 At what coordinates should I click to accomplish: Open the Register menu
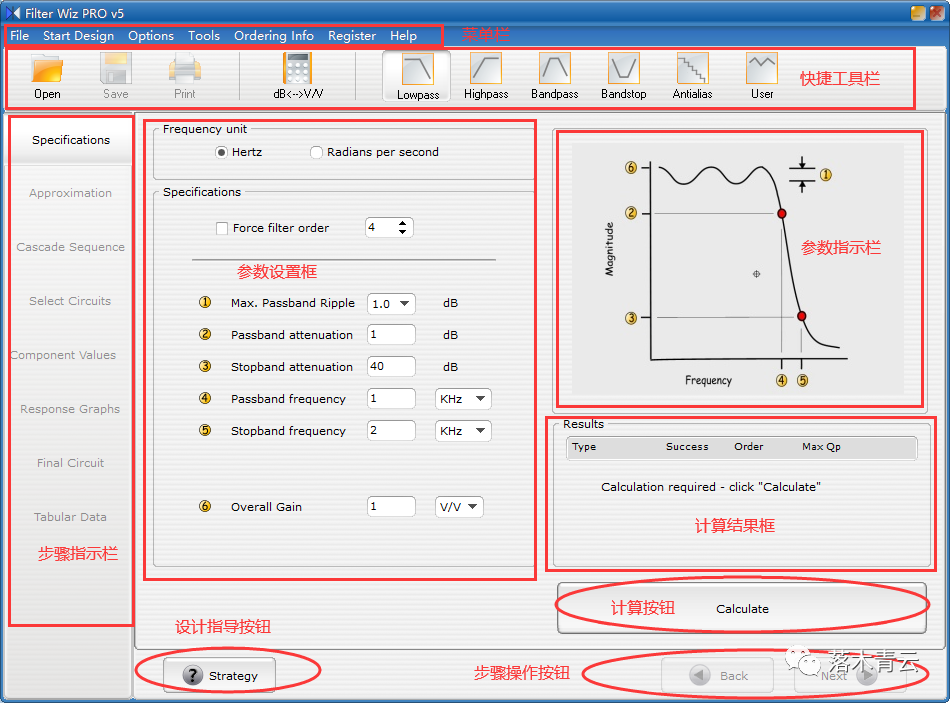(x=352, y=36)
